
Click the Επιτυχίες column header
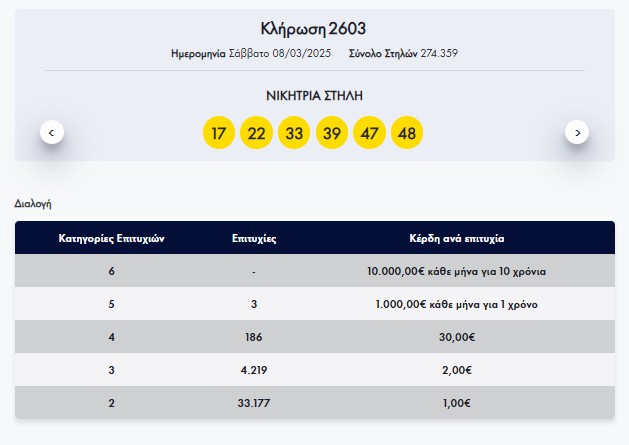[x=254, y=238]
